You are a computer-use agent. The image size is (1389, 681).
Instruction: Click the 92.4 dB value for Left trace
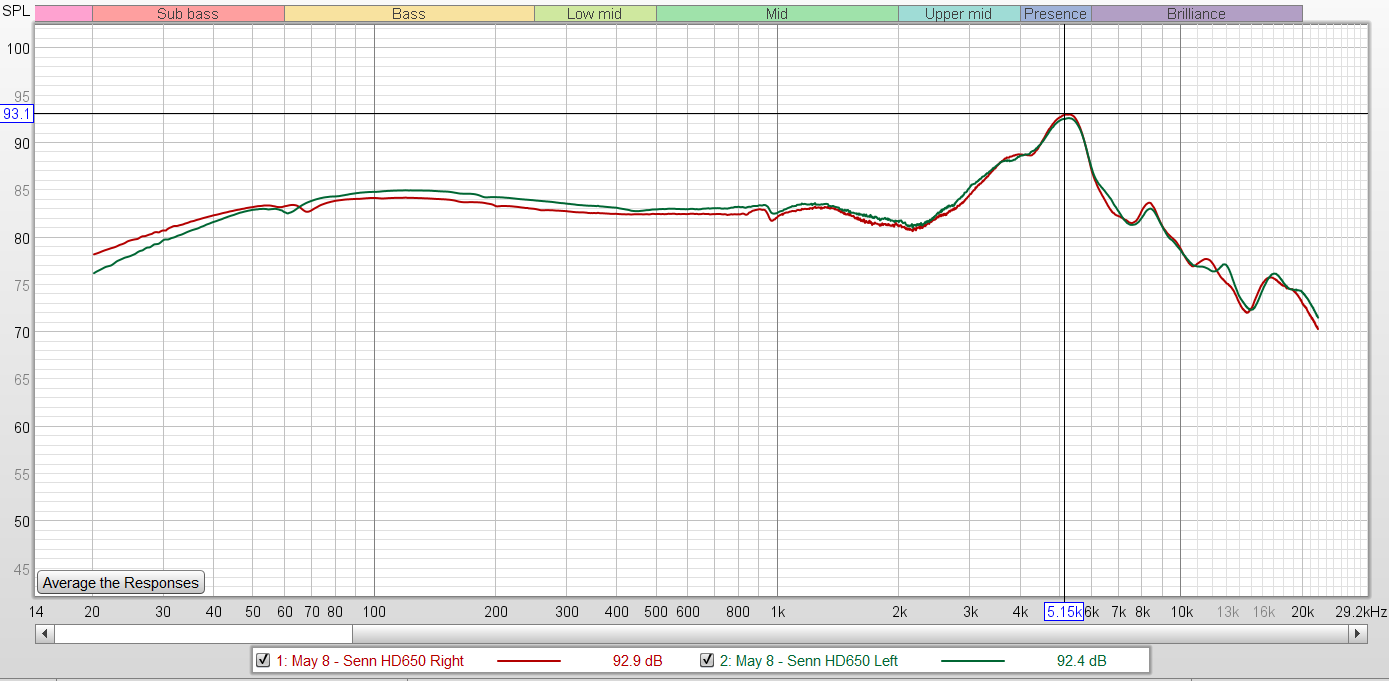pyautogui.click(x=1082, y=661)
